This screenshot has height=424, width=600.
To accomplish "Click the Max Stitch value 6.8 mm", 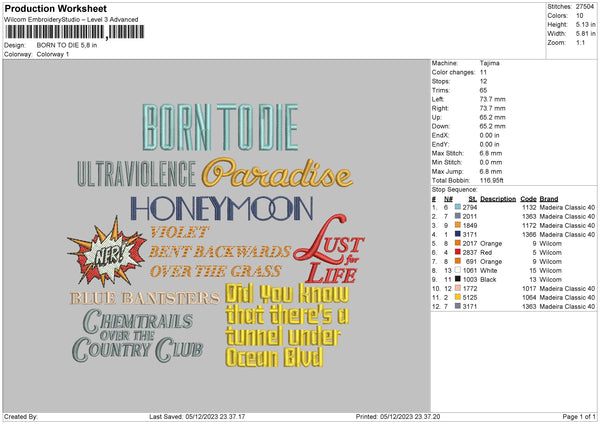I will coord(491,153).
